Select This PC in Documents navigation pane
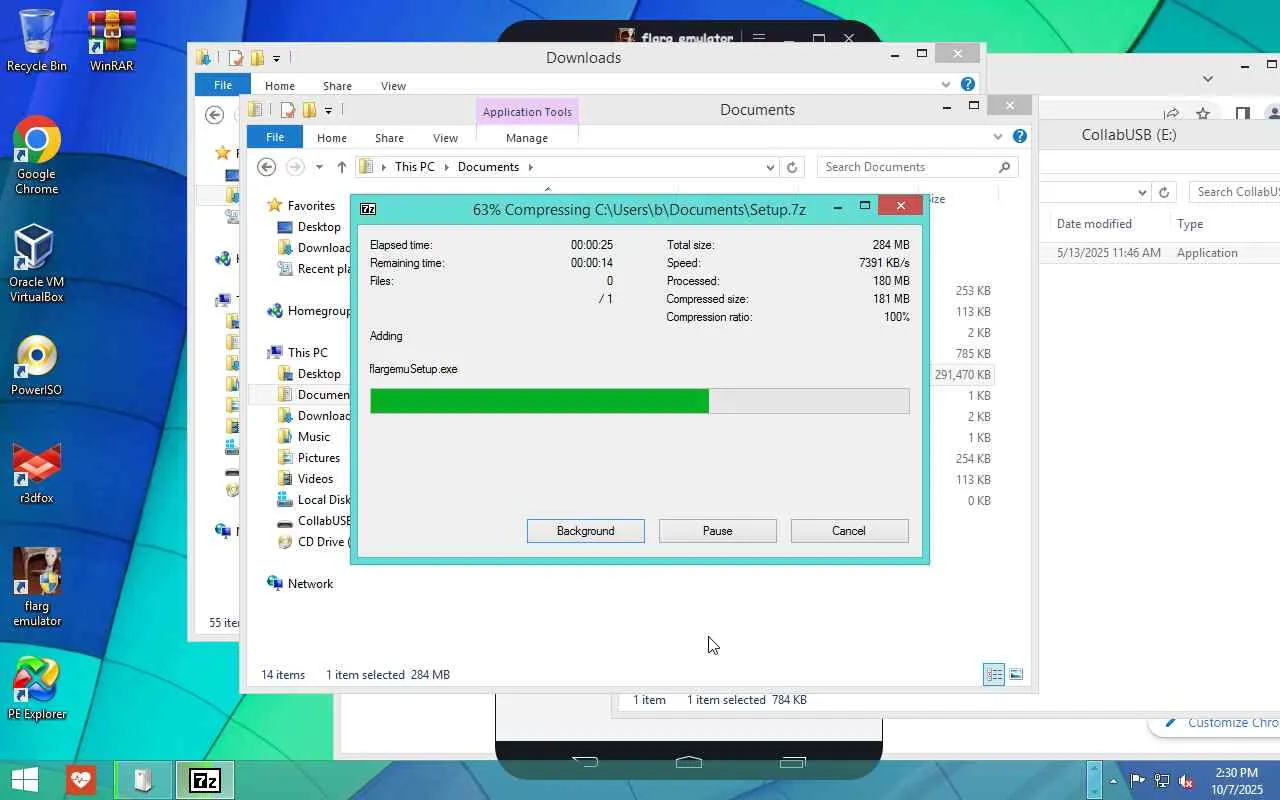This screenshot has height=800, width=1280. (307, 353)
